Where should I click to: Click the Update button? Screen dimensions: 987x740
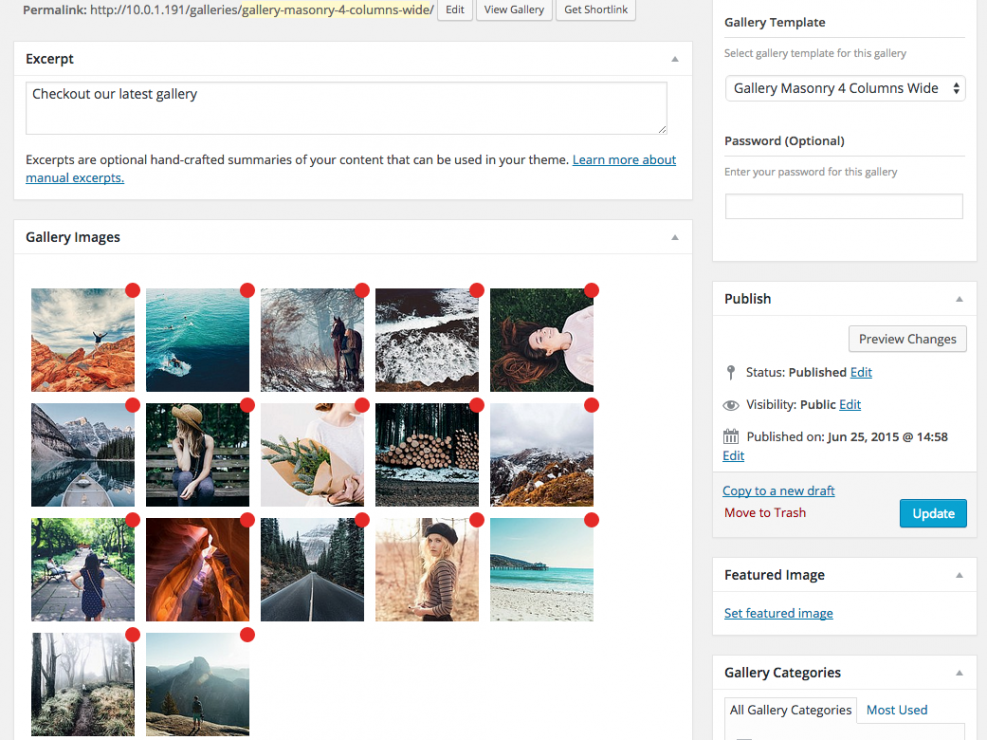point(933,513)
